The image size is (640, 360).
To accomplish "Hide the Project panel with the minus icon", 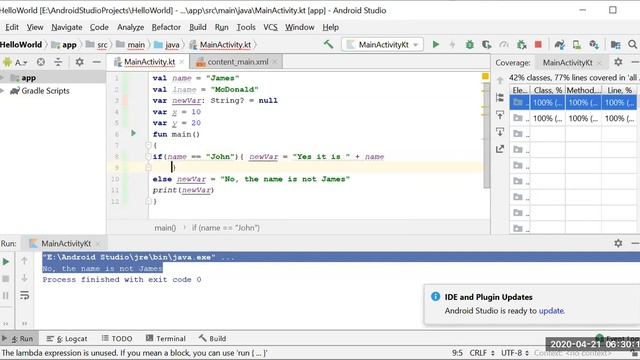I will pyautogui.click(x=96, y=62).
